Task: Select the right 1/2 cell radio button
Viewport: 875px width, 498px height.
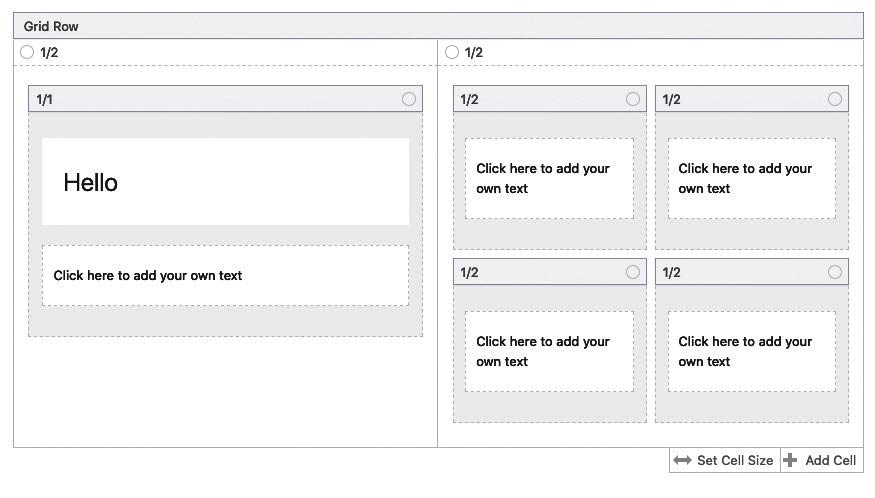Action: (452, 52)
